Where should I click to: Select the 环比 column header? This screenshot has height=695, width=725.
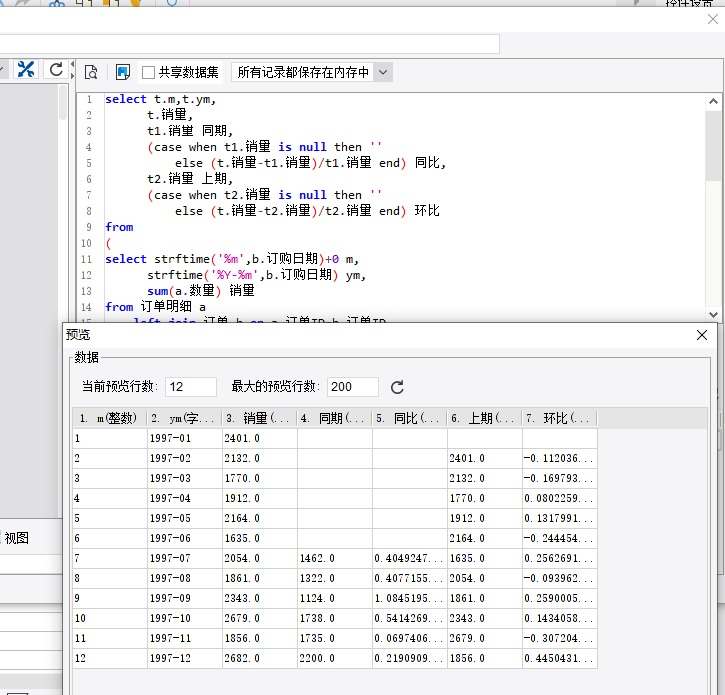pyautogui.click(x=559, y=418)
